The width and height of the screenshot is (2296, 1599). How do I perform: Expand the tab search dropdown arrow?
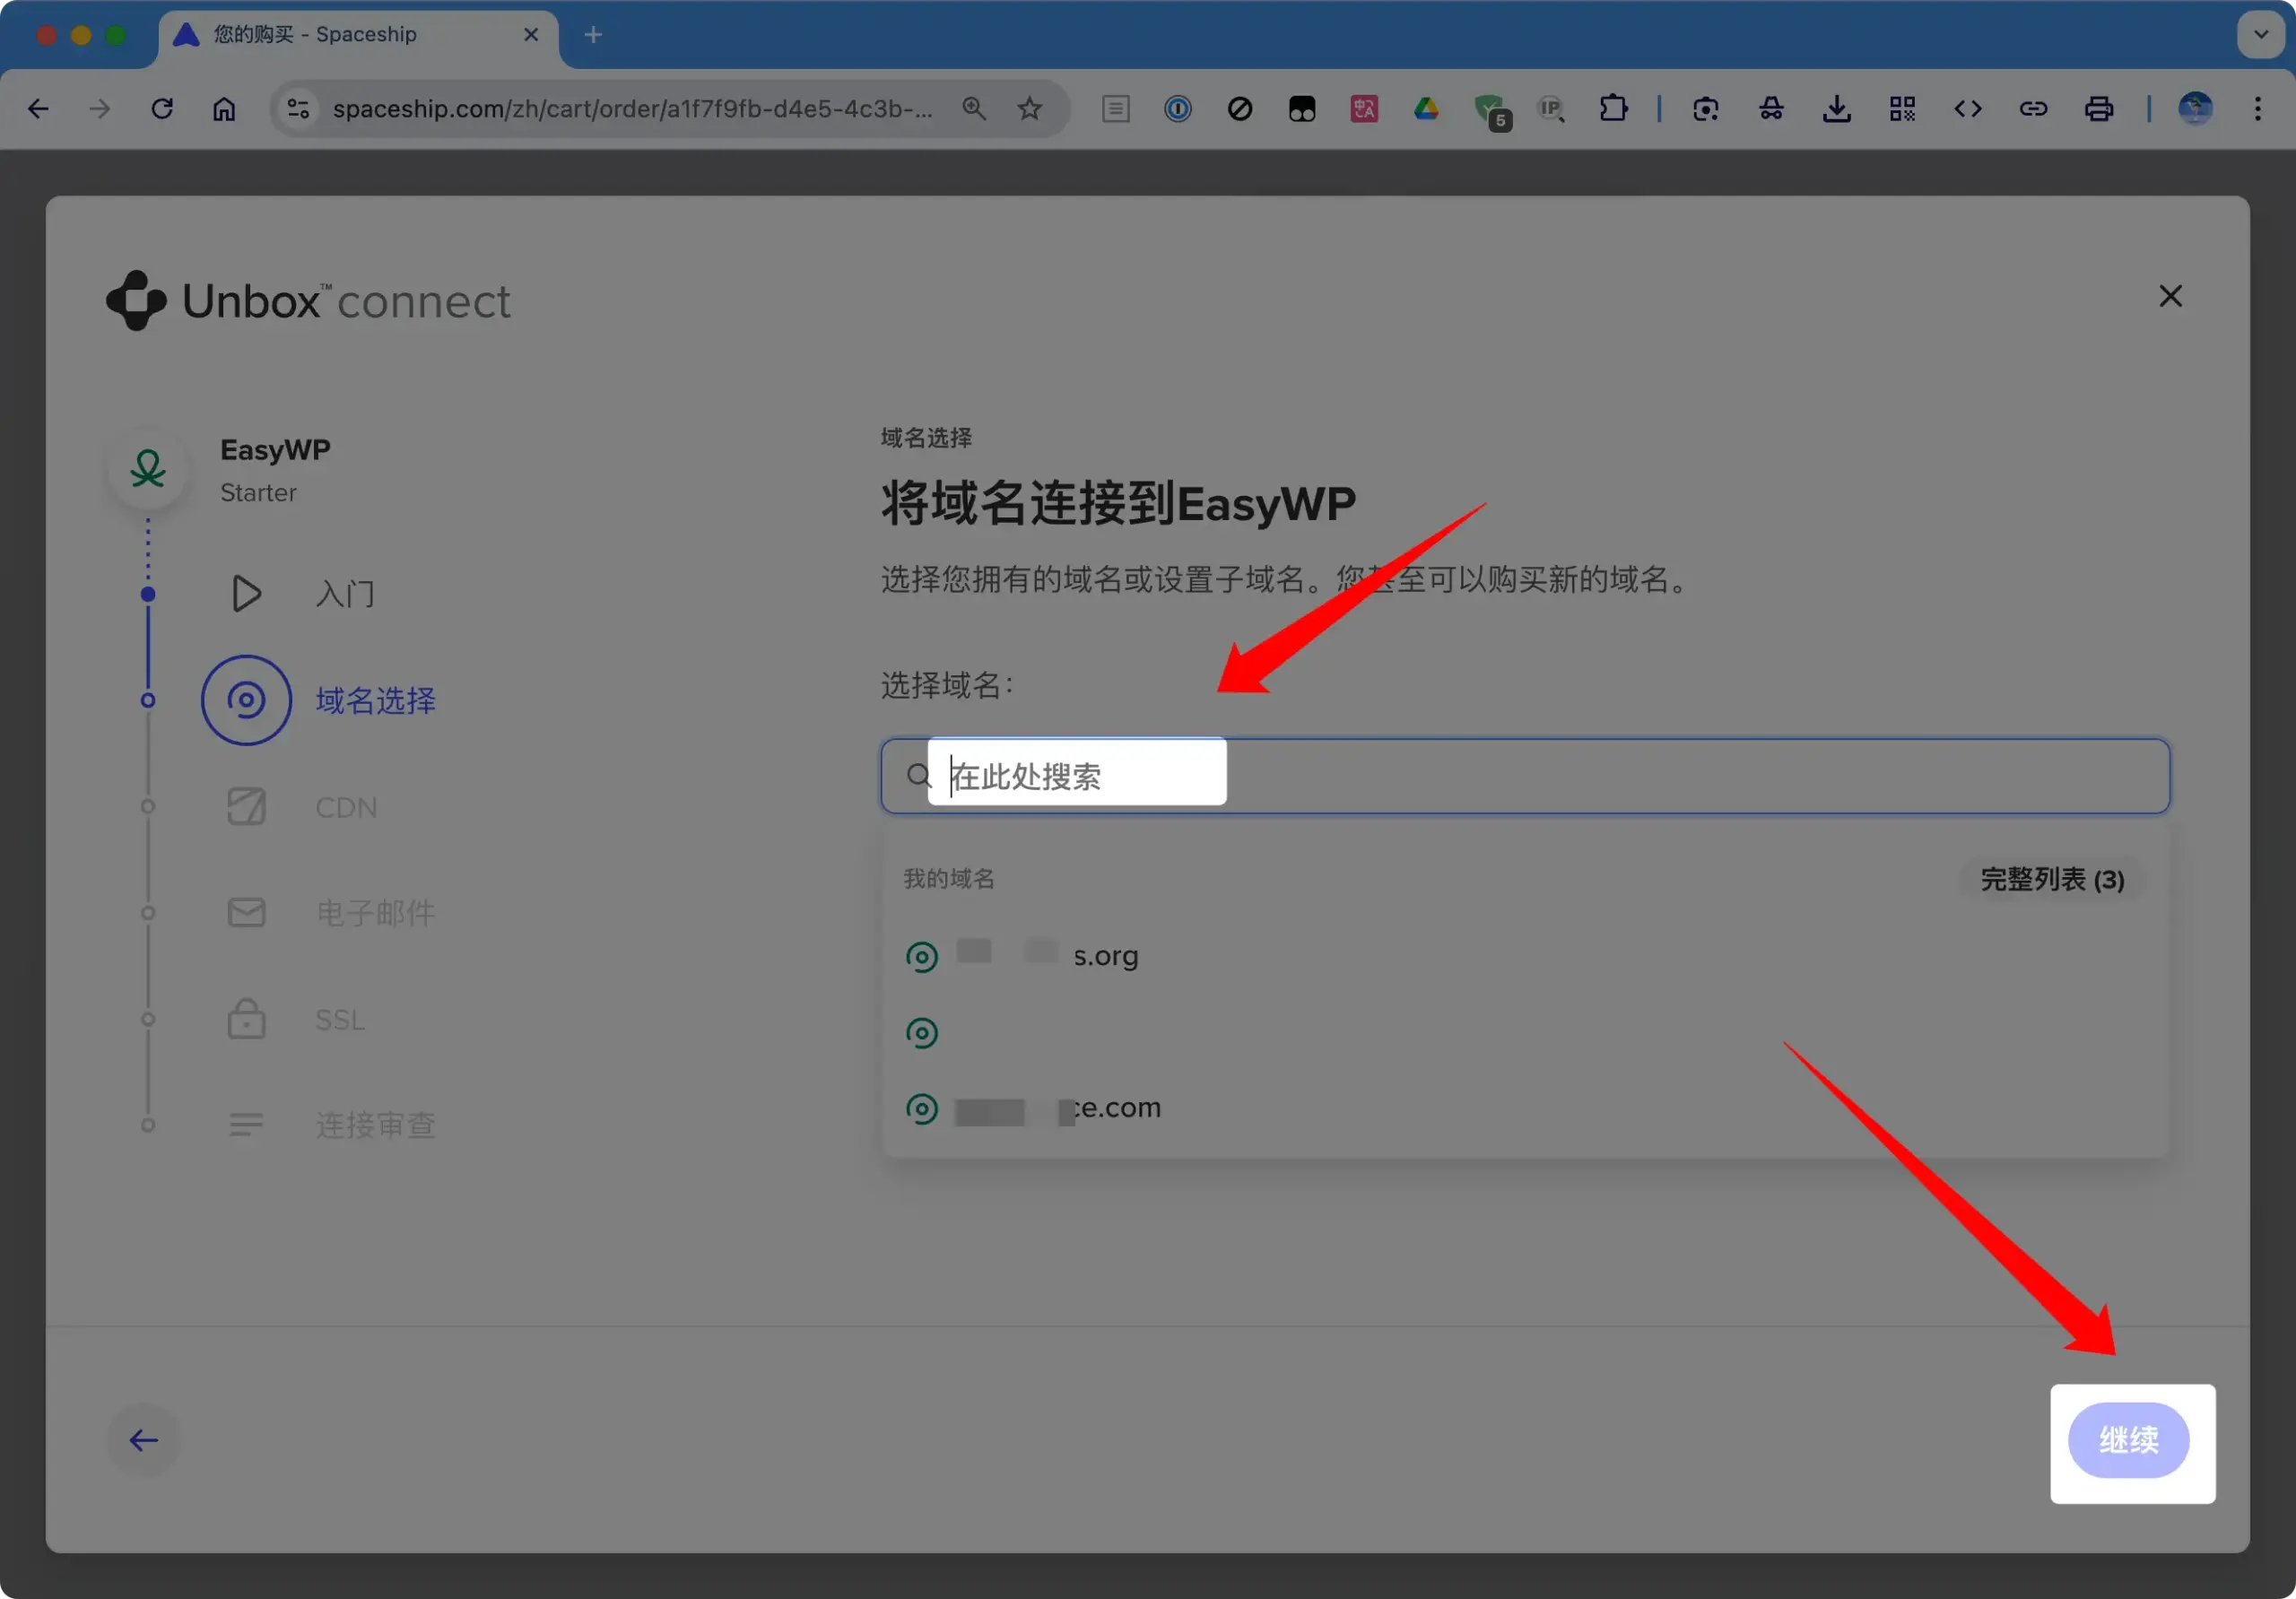(x=2260, y=34)
